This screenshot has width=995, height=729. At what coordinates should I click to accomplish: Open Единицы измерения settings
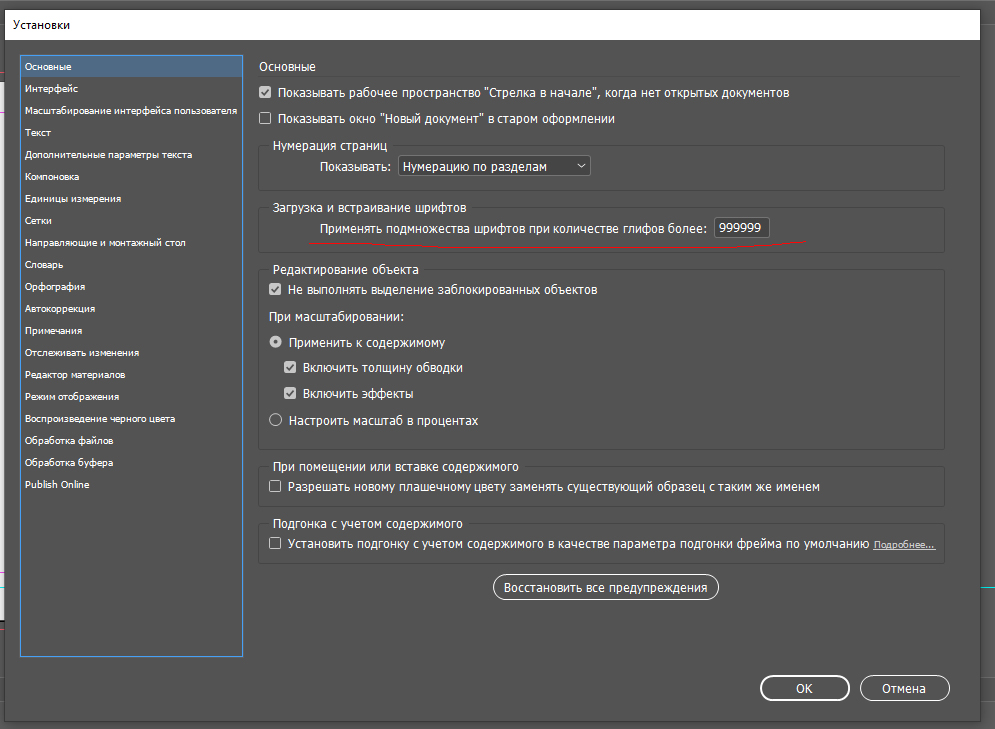click(x=131, y=199)
